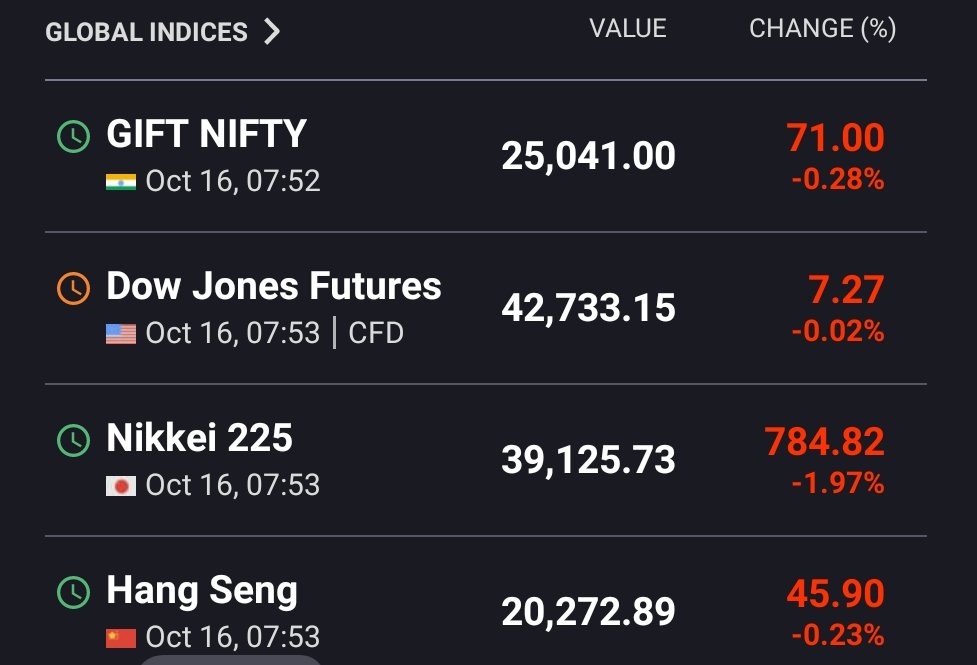977x665 pixels.
Task: Click the Japan flag under Nikkei 225
Action: (x=121, y=486)
